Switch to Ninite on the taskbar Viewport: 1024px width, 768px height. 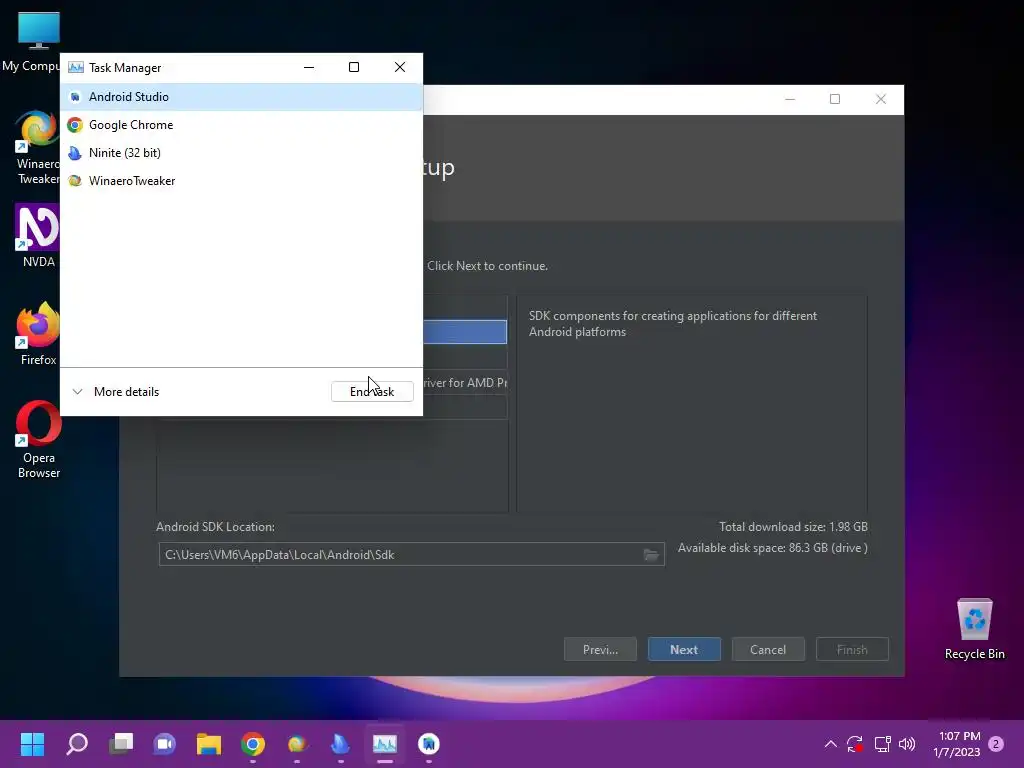[x=340, y=744]
